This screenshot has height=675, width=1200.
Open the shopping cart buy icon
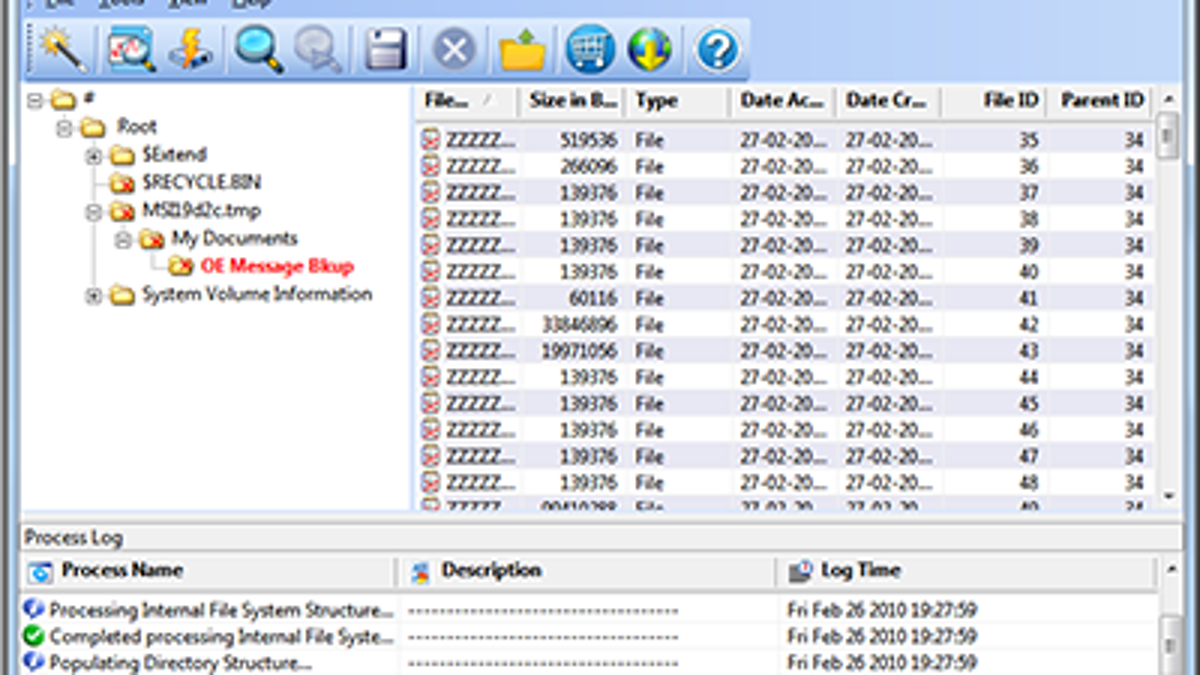coord(590,49)
